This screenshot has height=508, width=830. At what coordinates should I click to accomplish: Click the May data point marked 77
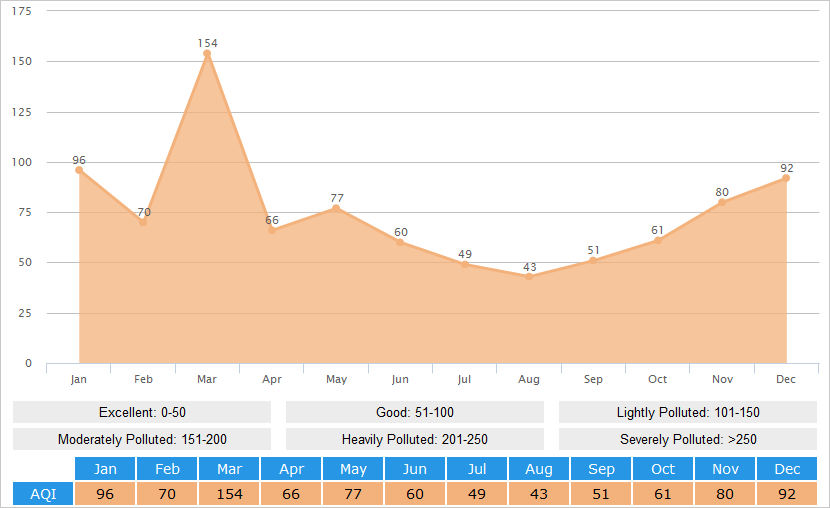point(336,208)
